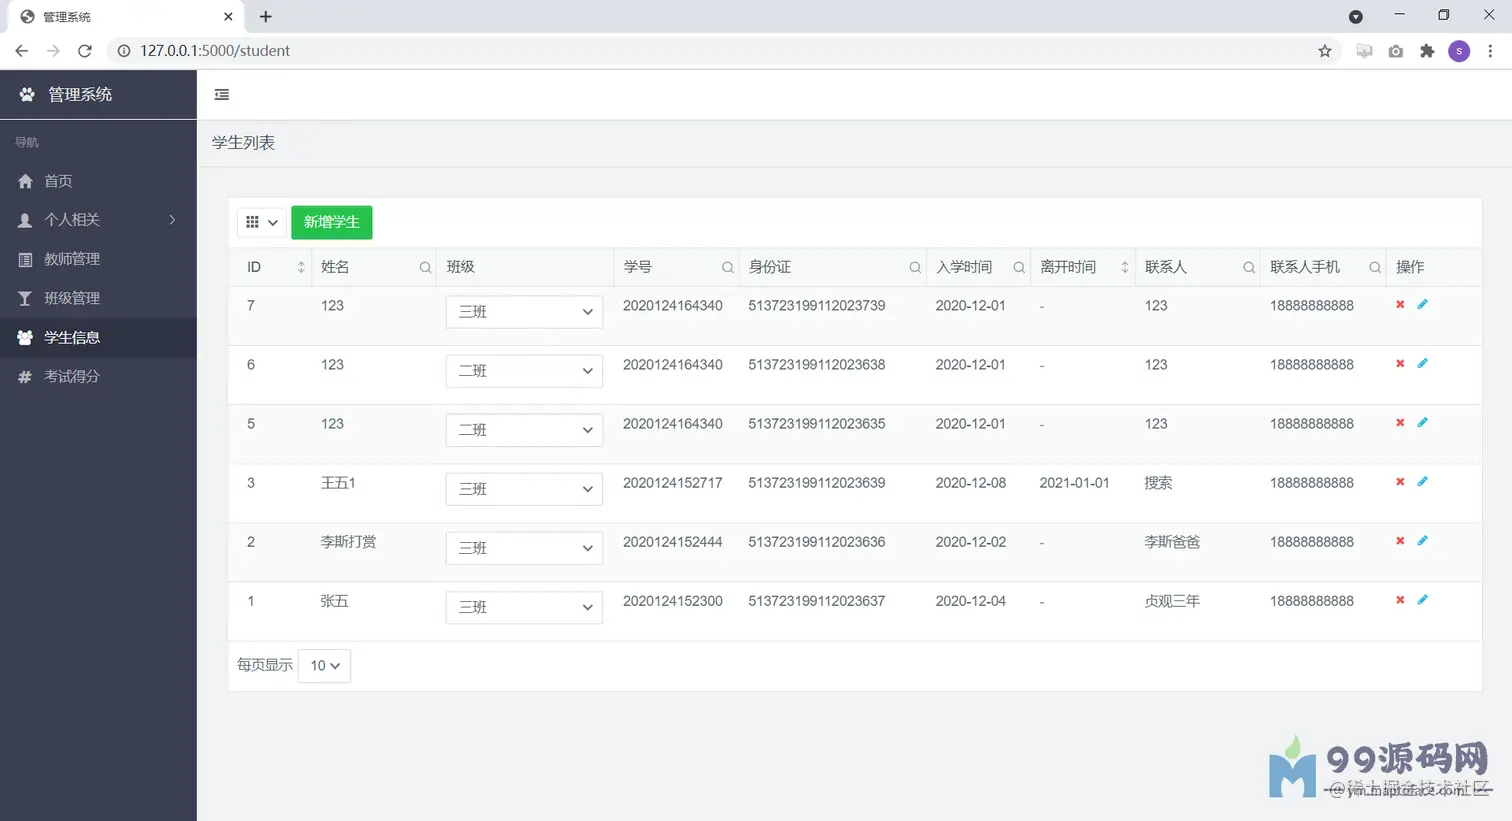This screenshot has width=1512, height=821.
Task: Open 考试得分 in sidebar
Action: pyautogui.click(x=98, y=377)
